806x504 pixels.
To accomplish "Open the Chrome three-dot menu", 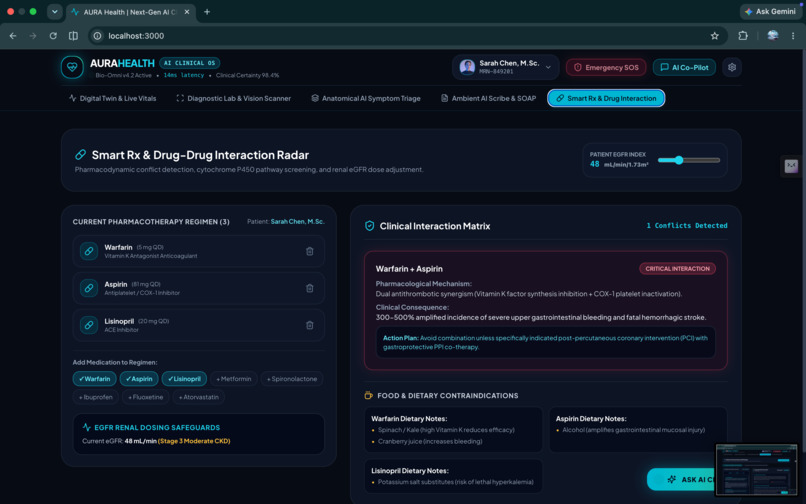I will pos(793,36).
